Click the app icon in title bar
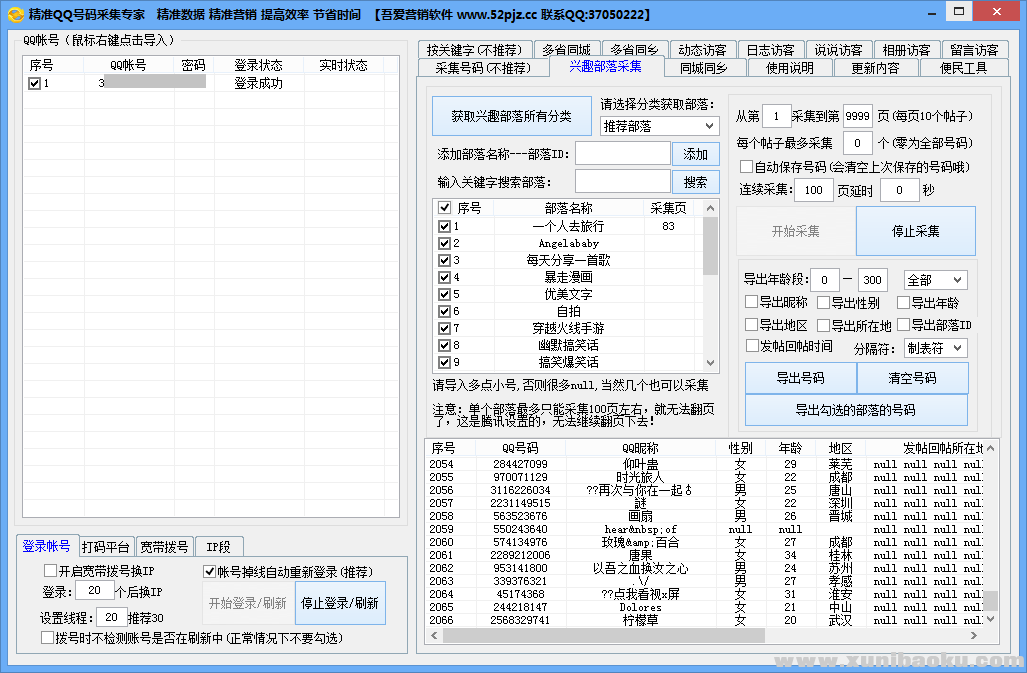The width and height of the screenshot is (1027, 673). click(15, 15)
